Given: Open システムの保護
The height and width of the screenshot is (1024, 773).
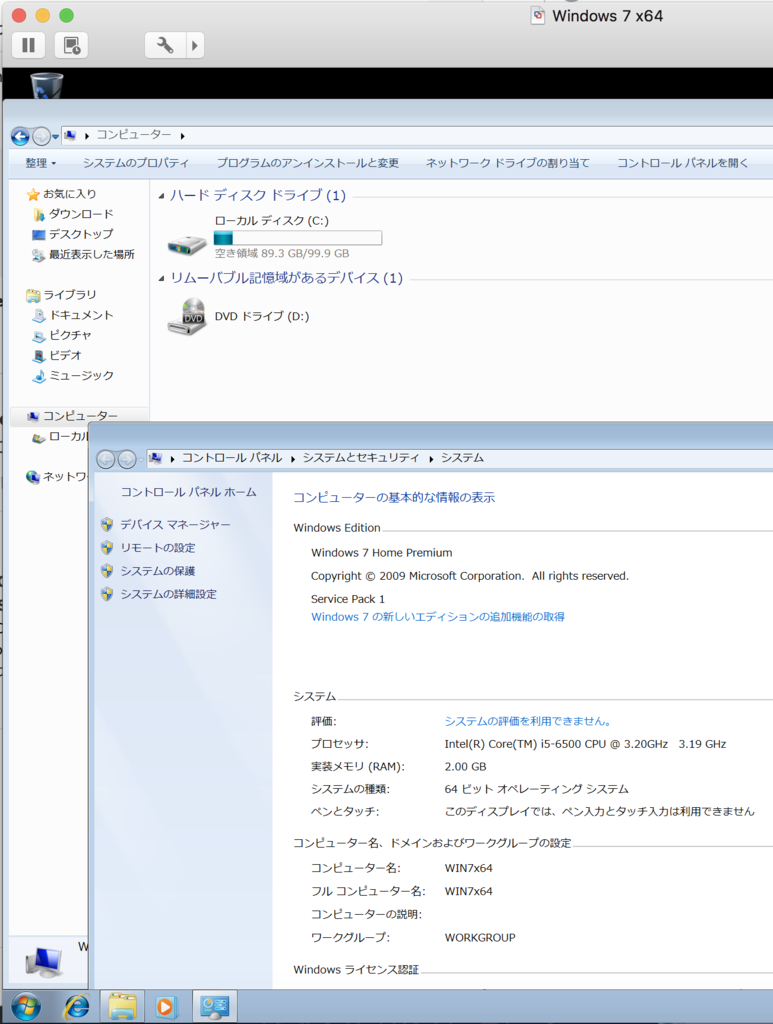Looking at the screenshot, I should point(157,571).
